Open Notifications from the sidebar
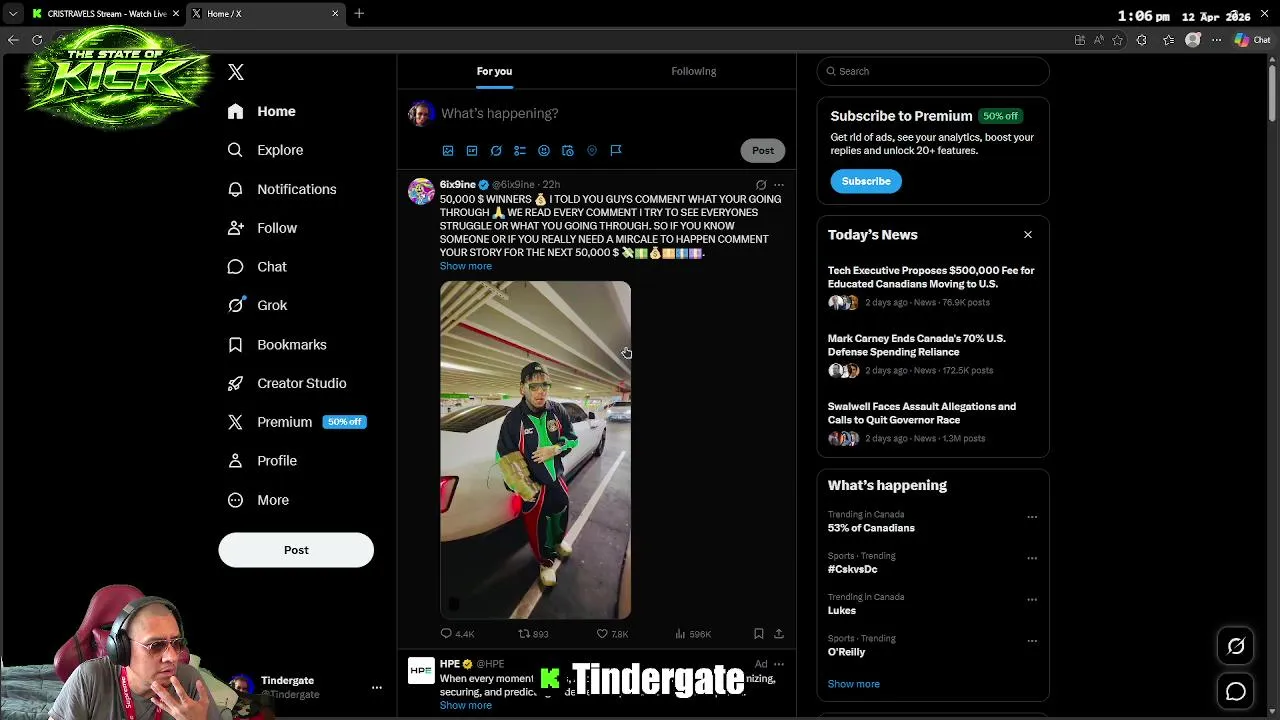This screenshot has width=1280, height=720. [282, 189]
